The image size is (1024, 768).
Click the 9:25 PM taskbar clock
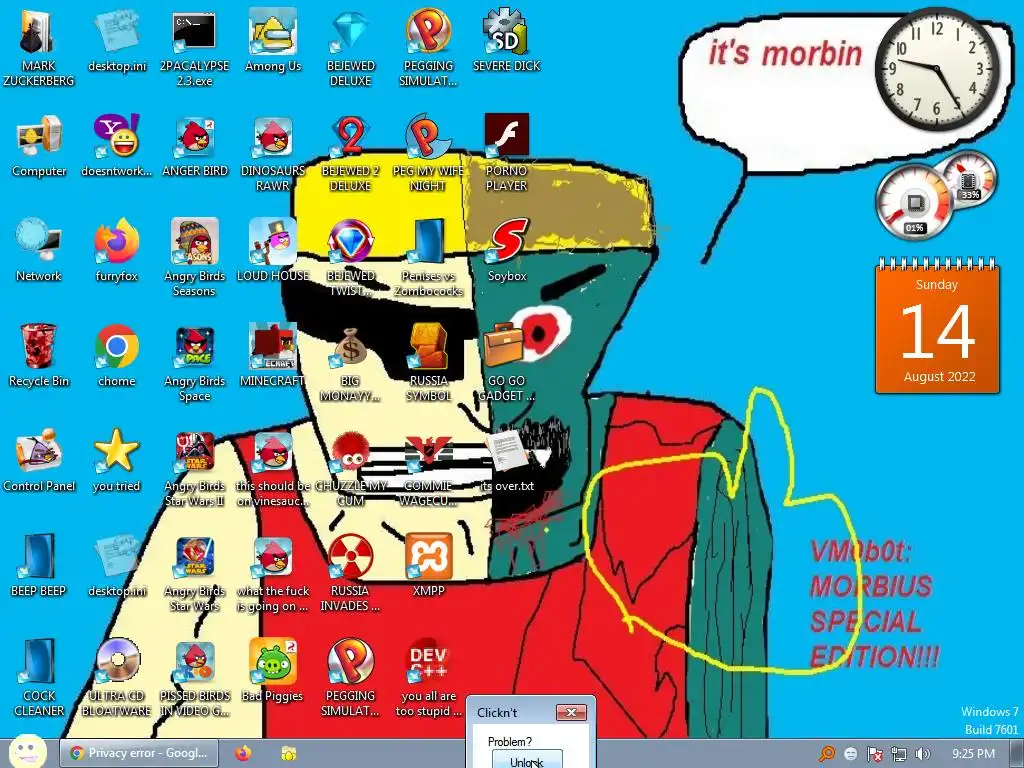[x=973, y=754]
